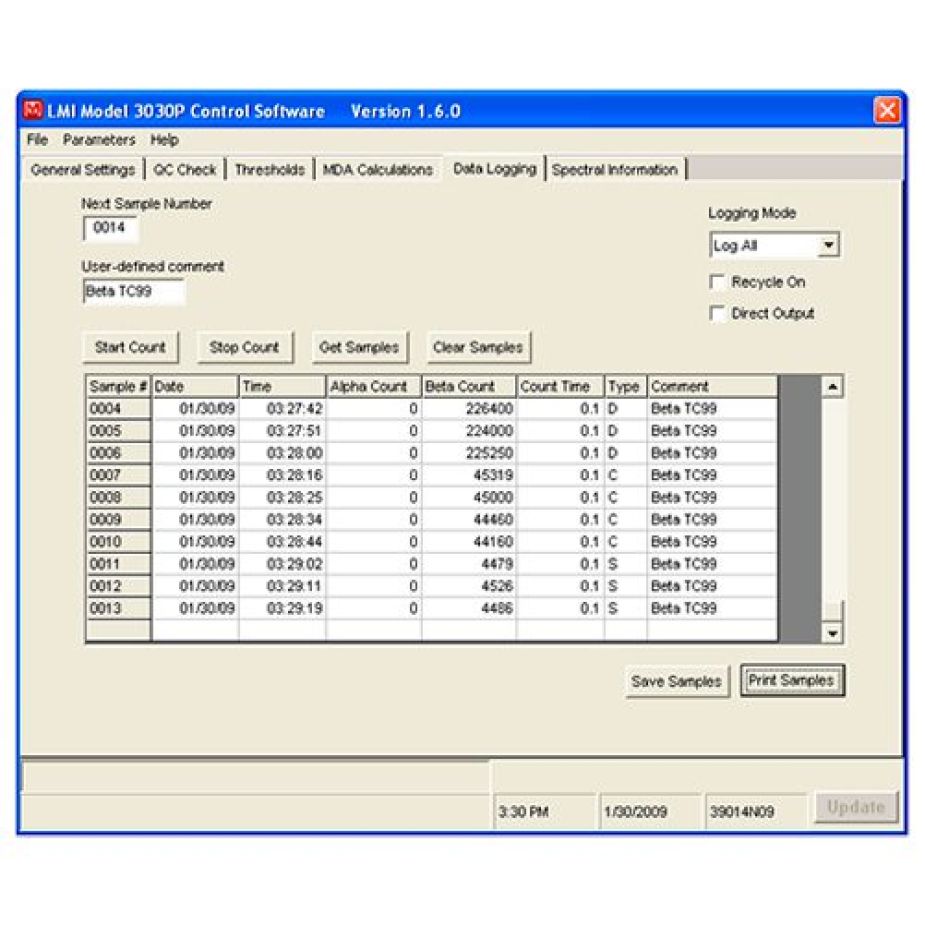Expand the Logging Mode dropdown
The image size is (925, 925).
pyautogui.click(x=828, y=246)
